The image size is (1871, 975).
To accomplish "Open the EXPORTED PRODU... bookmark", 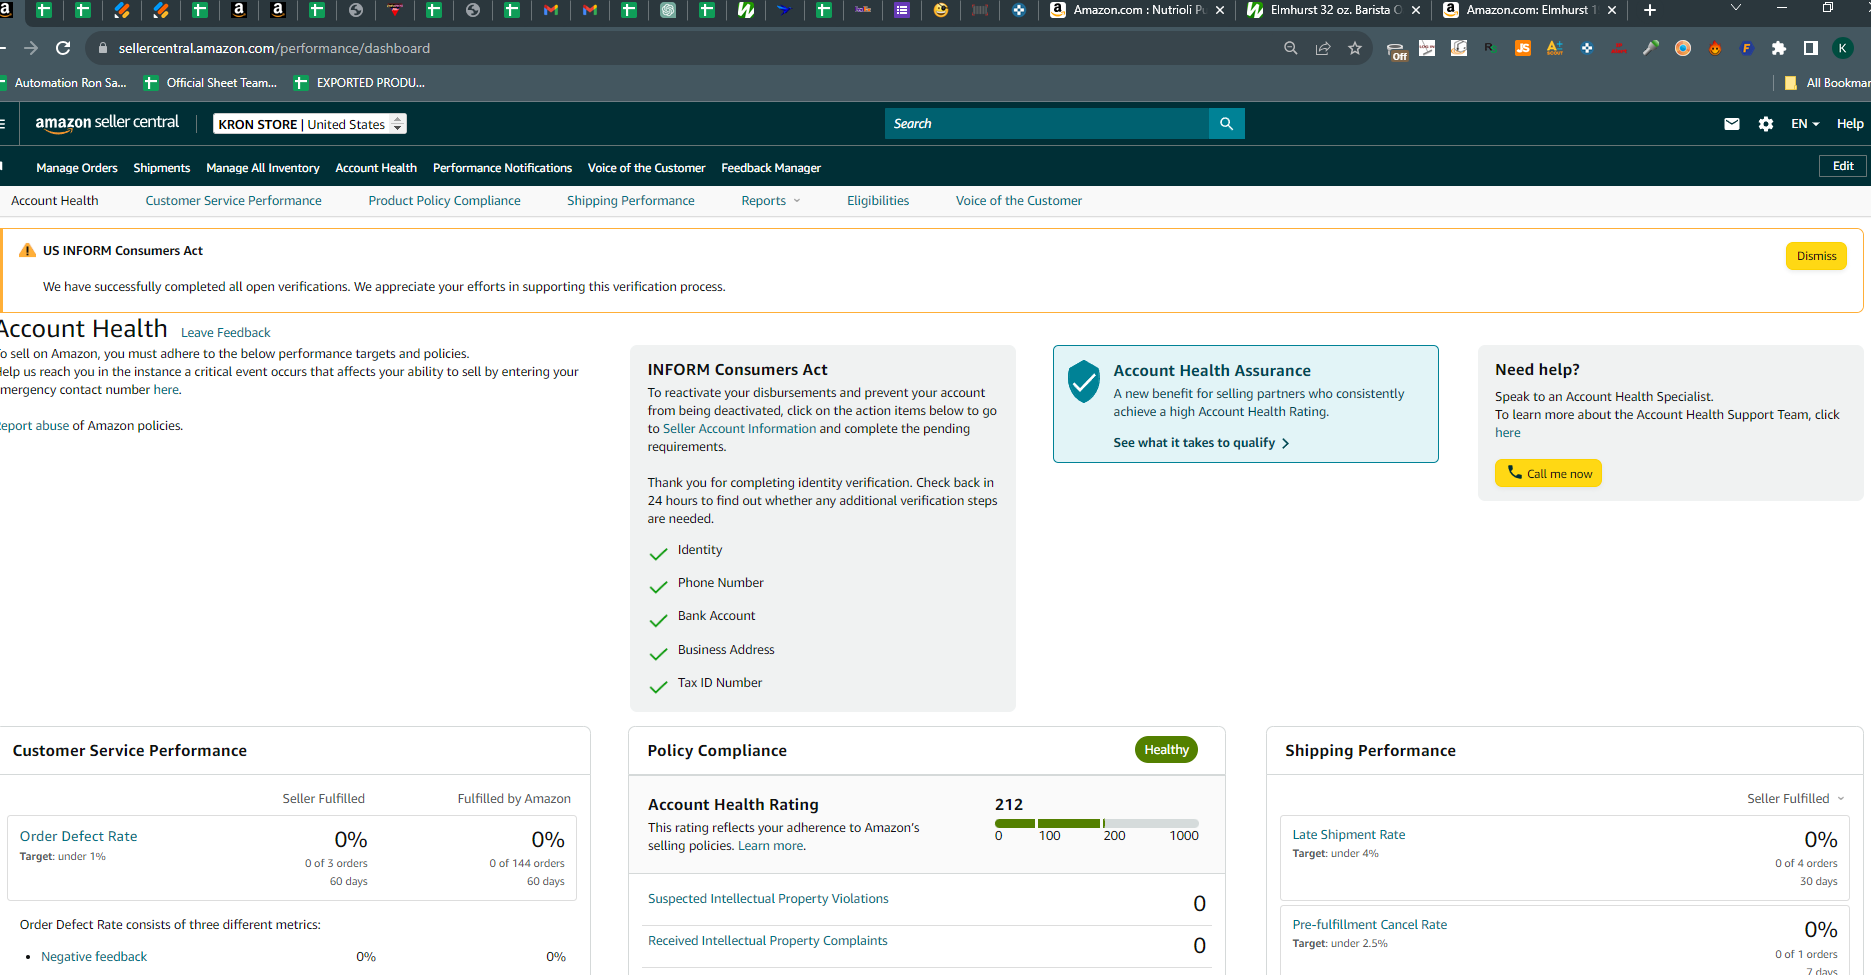I will click(359, 83).
